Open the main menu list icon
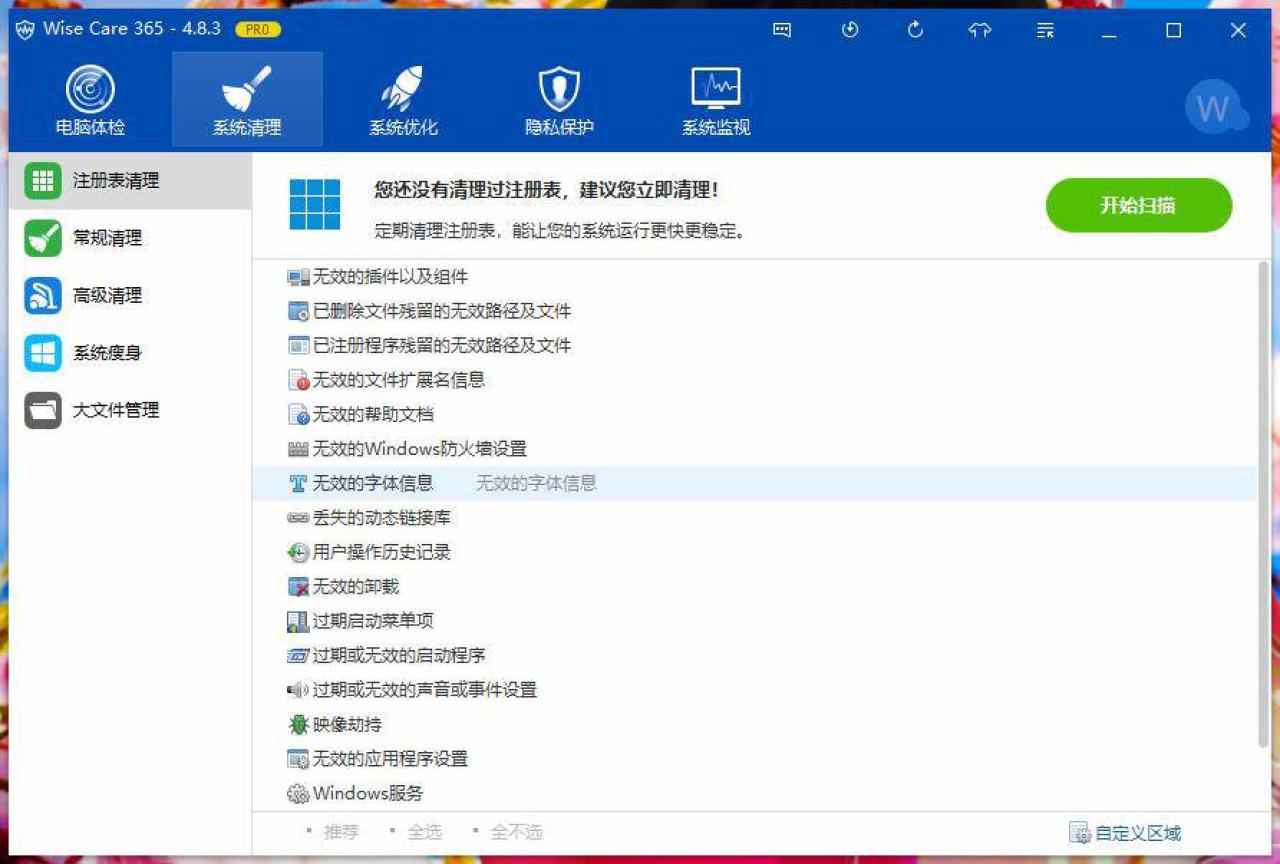The height and width of the screenshot is (864, 1280). point(1045,30)
